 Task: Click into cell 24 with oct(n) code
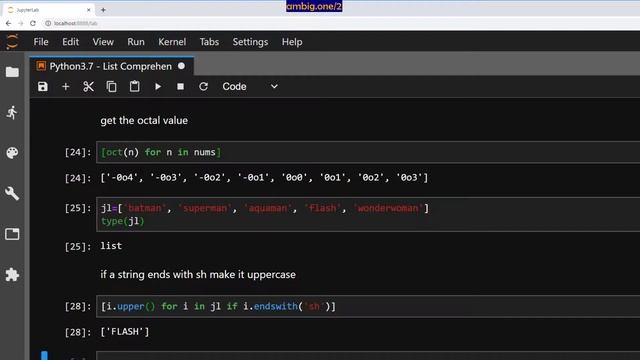pos(368,152)
